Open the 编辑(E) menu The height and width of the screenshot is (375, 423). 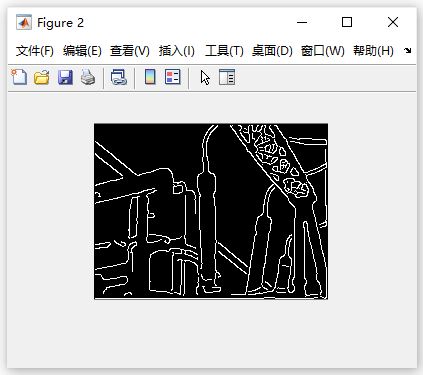(x=82, y=51)
